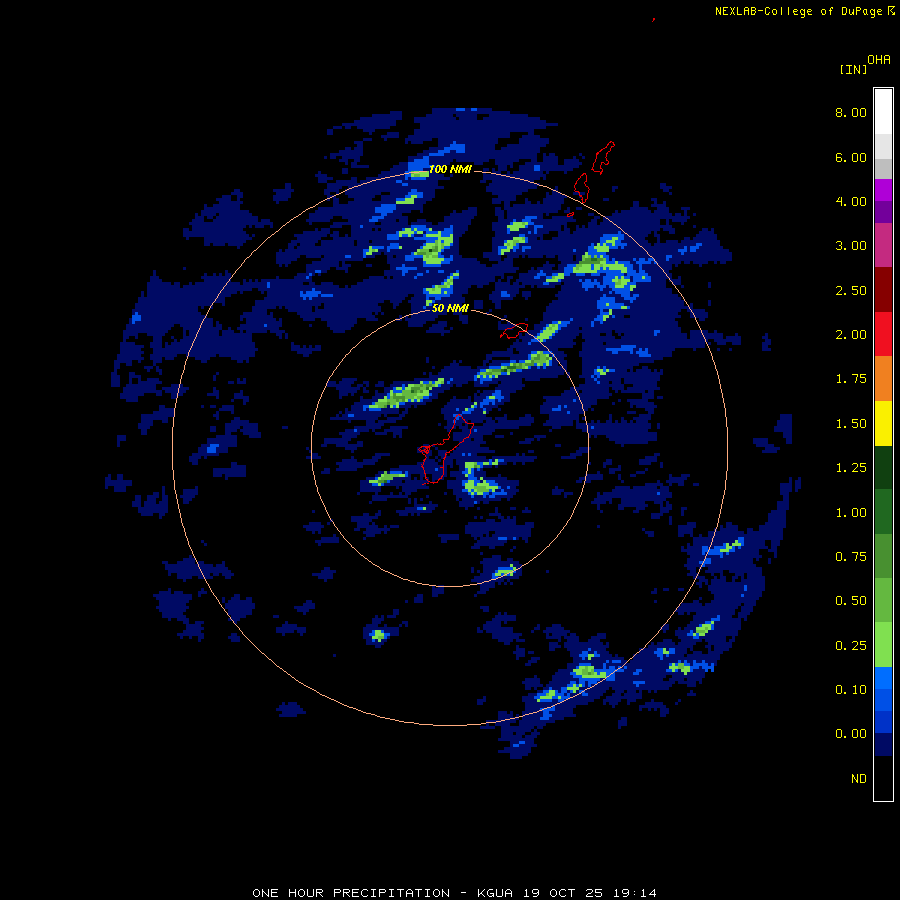Viewport: 900px width, 900px height.
Task: Click the 6.00 legend value
Action: [x=851, y=157]
